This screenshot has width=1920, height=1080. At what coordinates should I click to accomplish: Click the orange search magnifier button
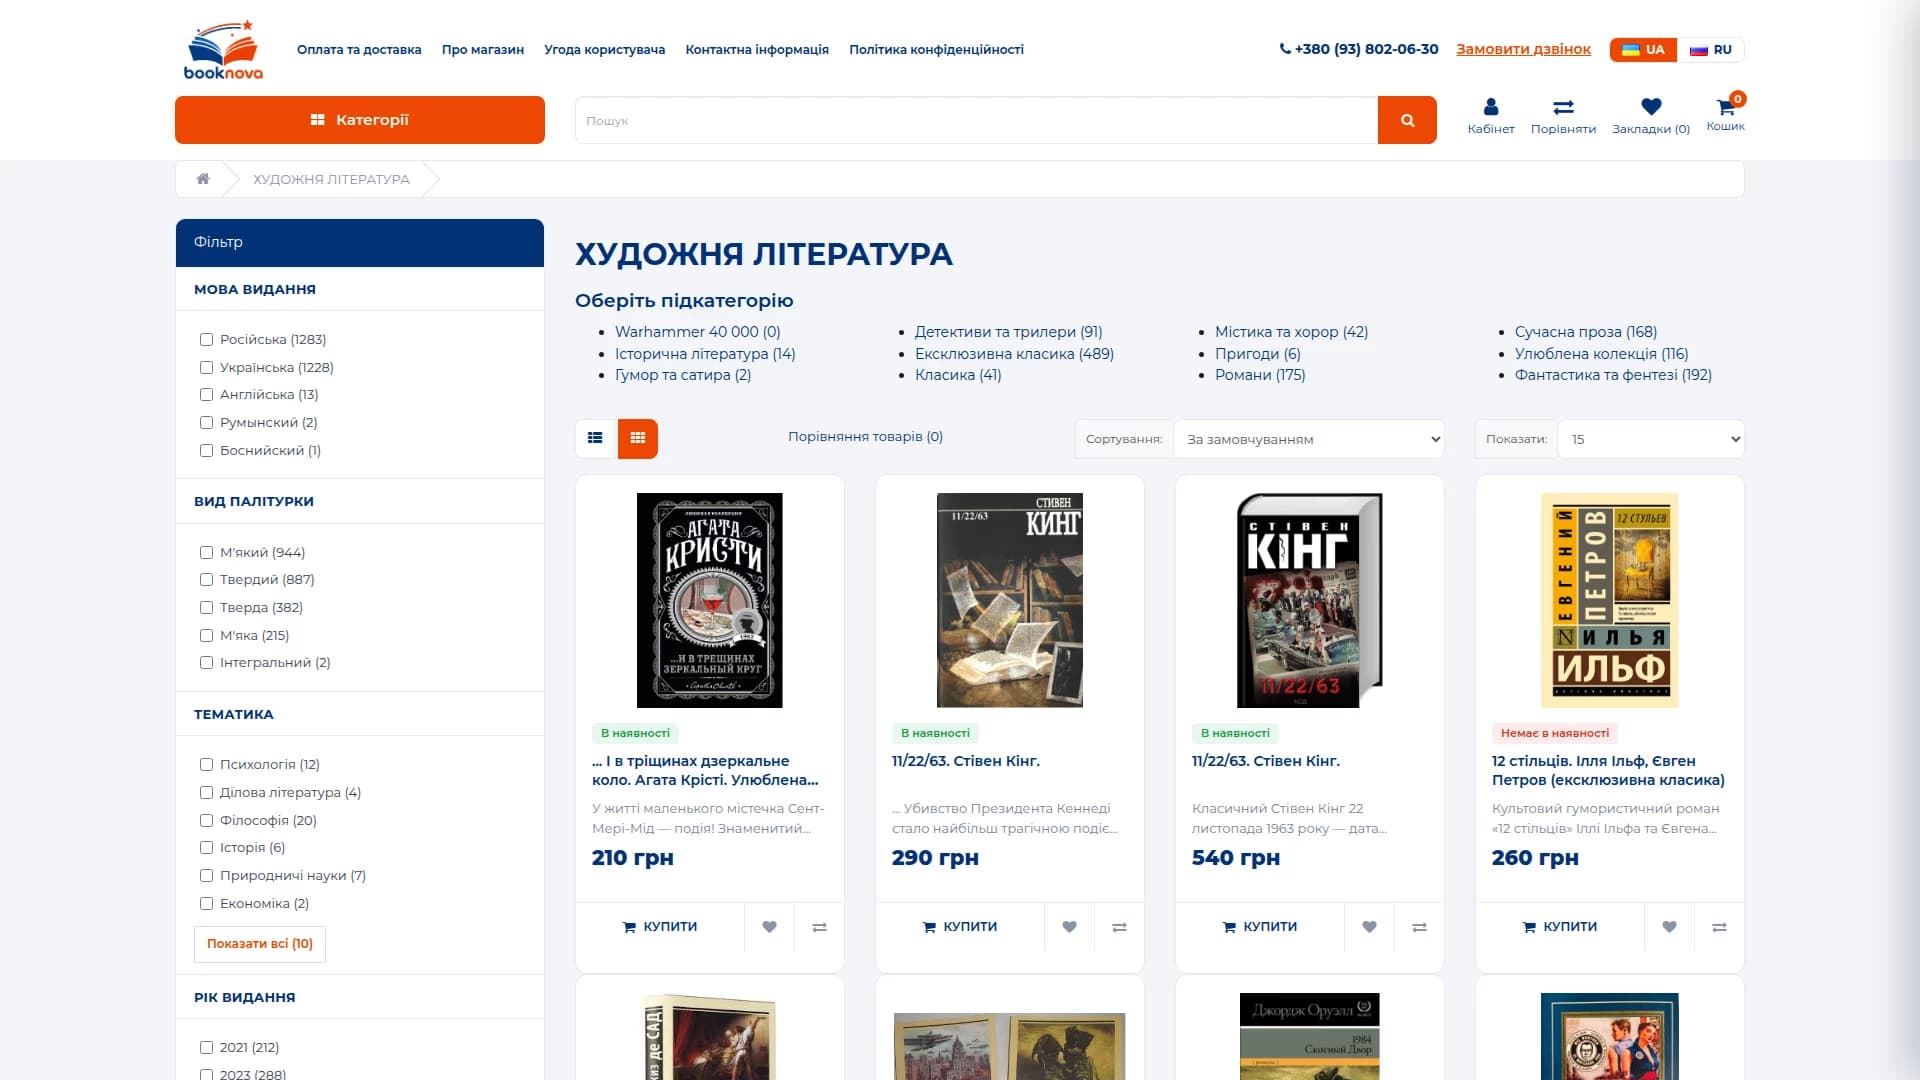tap(1407, 120)
